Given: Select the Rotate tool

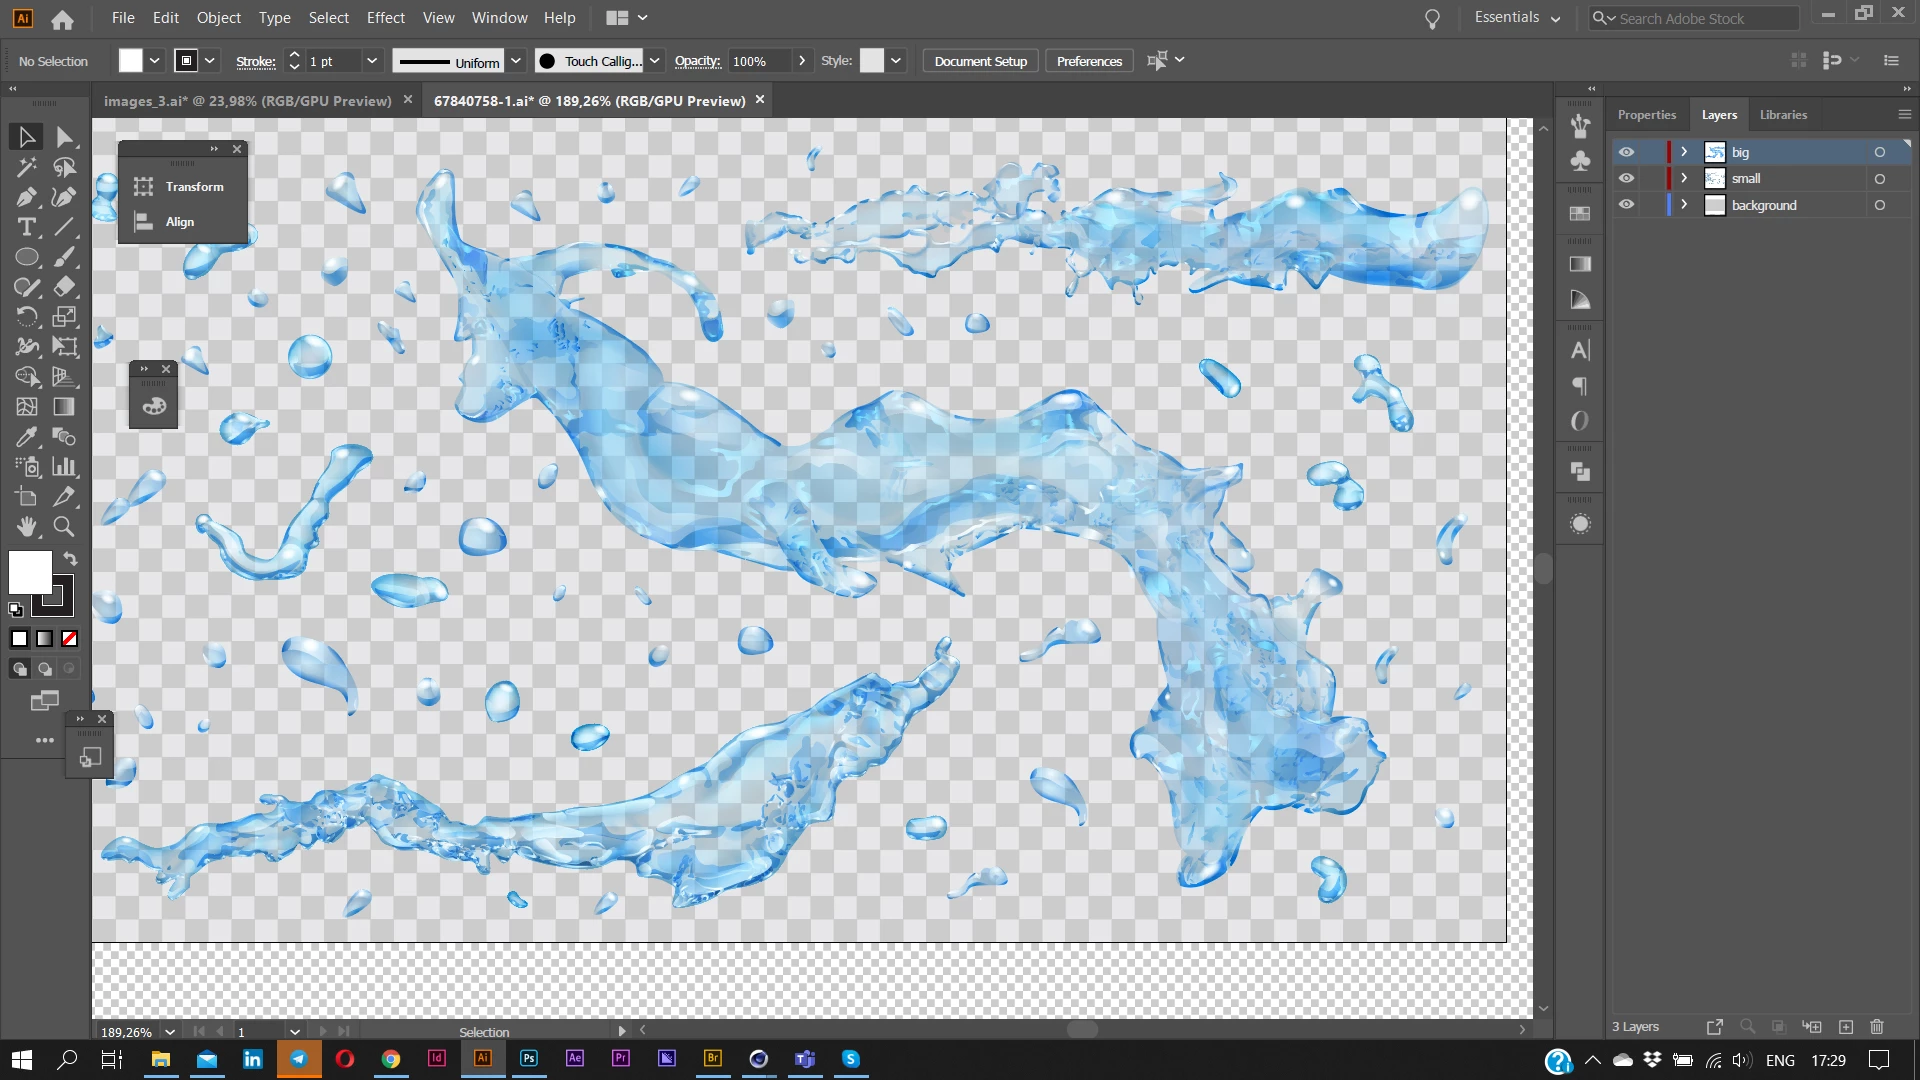Looking at the screenshot, I should [27, 317].
